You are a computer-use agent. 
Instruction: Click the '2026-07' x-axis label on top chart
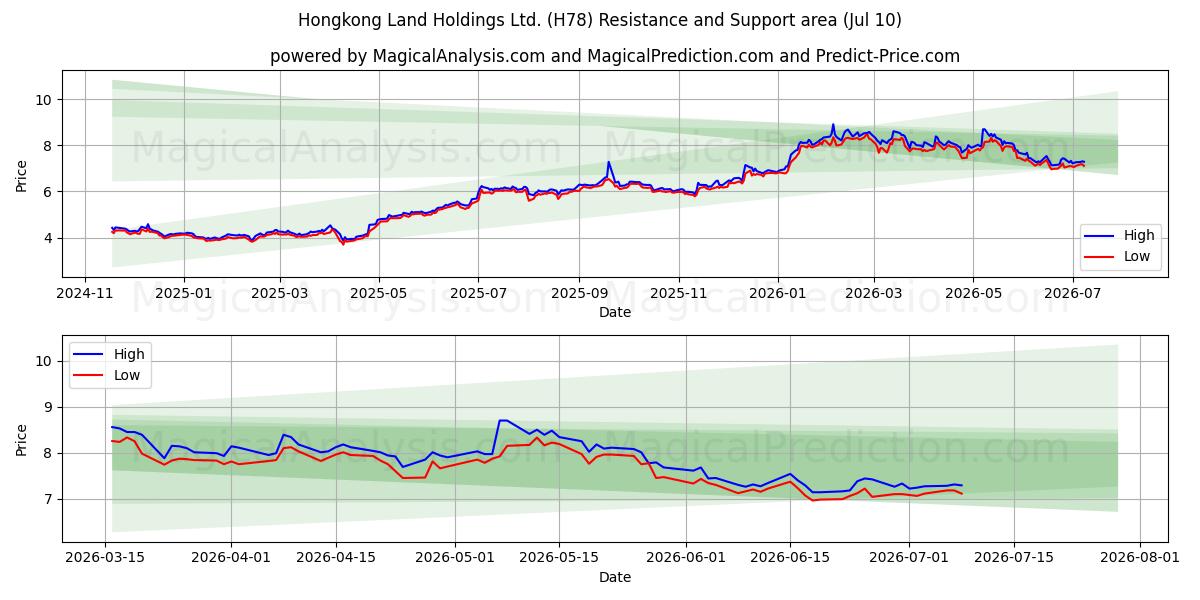1072,295
